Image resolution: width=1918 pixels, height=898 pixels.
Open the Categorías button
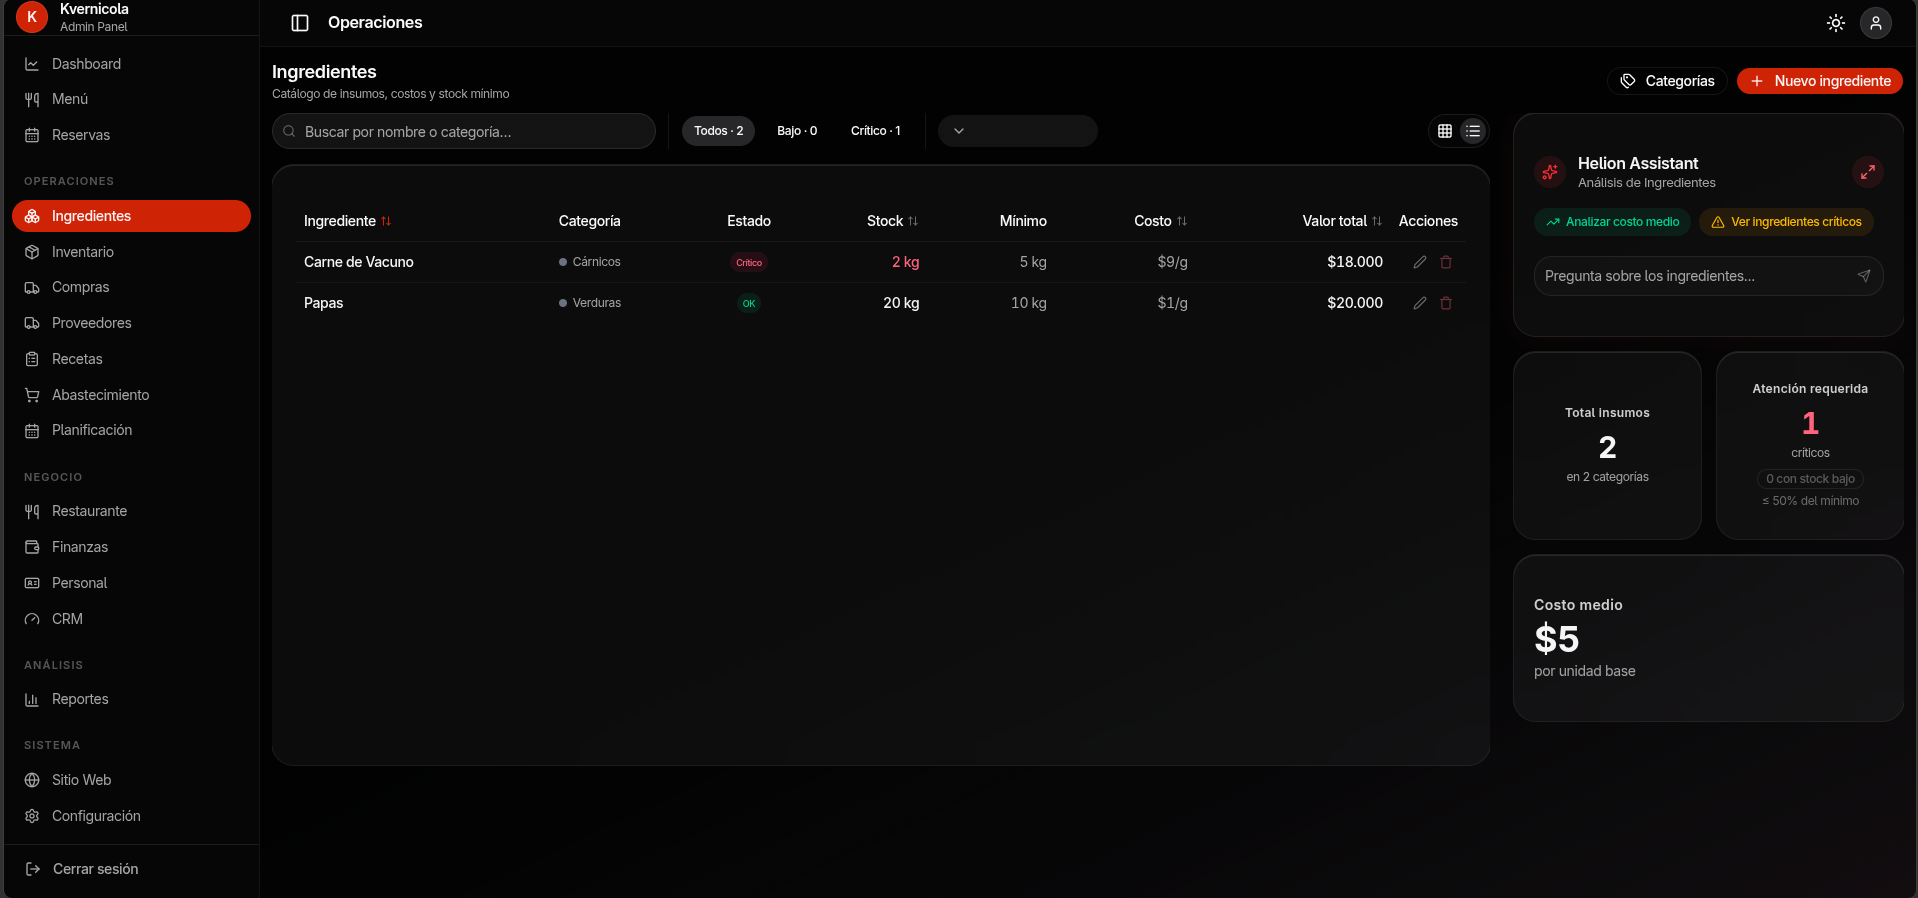1666,81
